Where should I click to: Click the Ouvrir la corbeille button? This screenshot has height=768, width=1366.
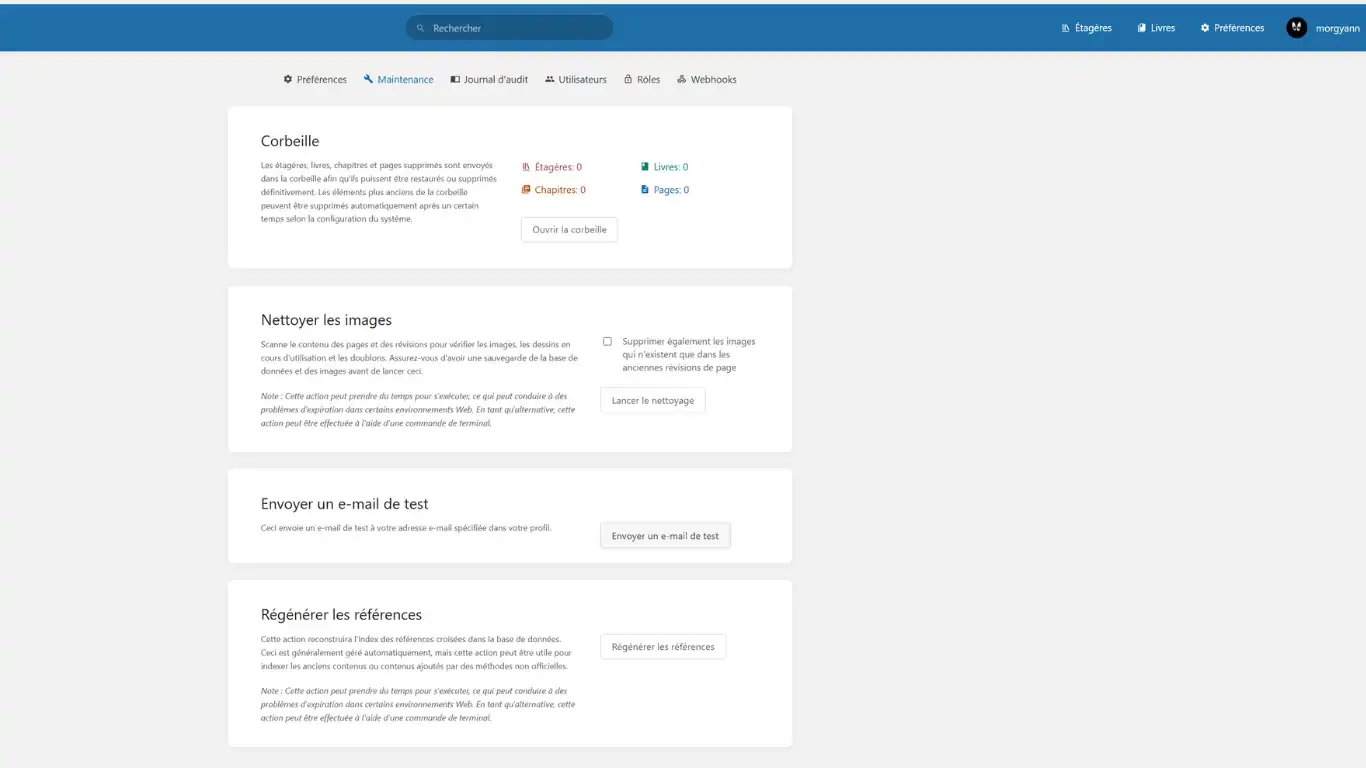(x=568, y=229)
